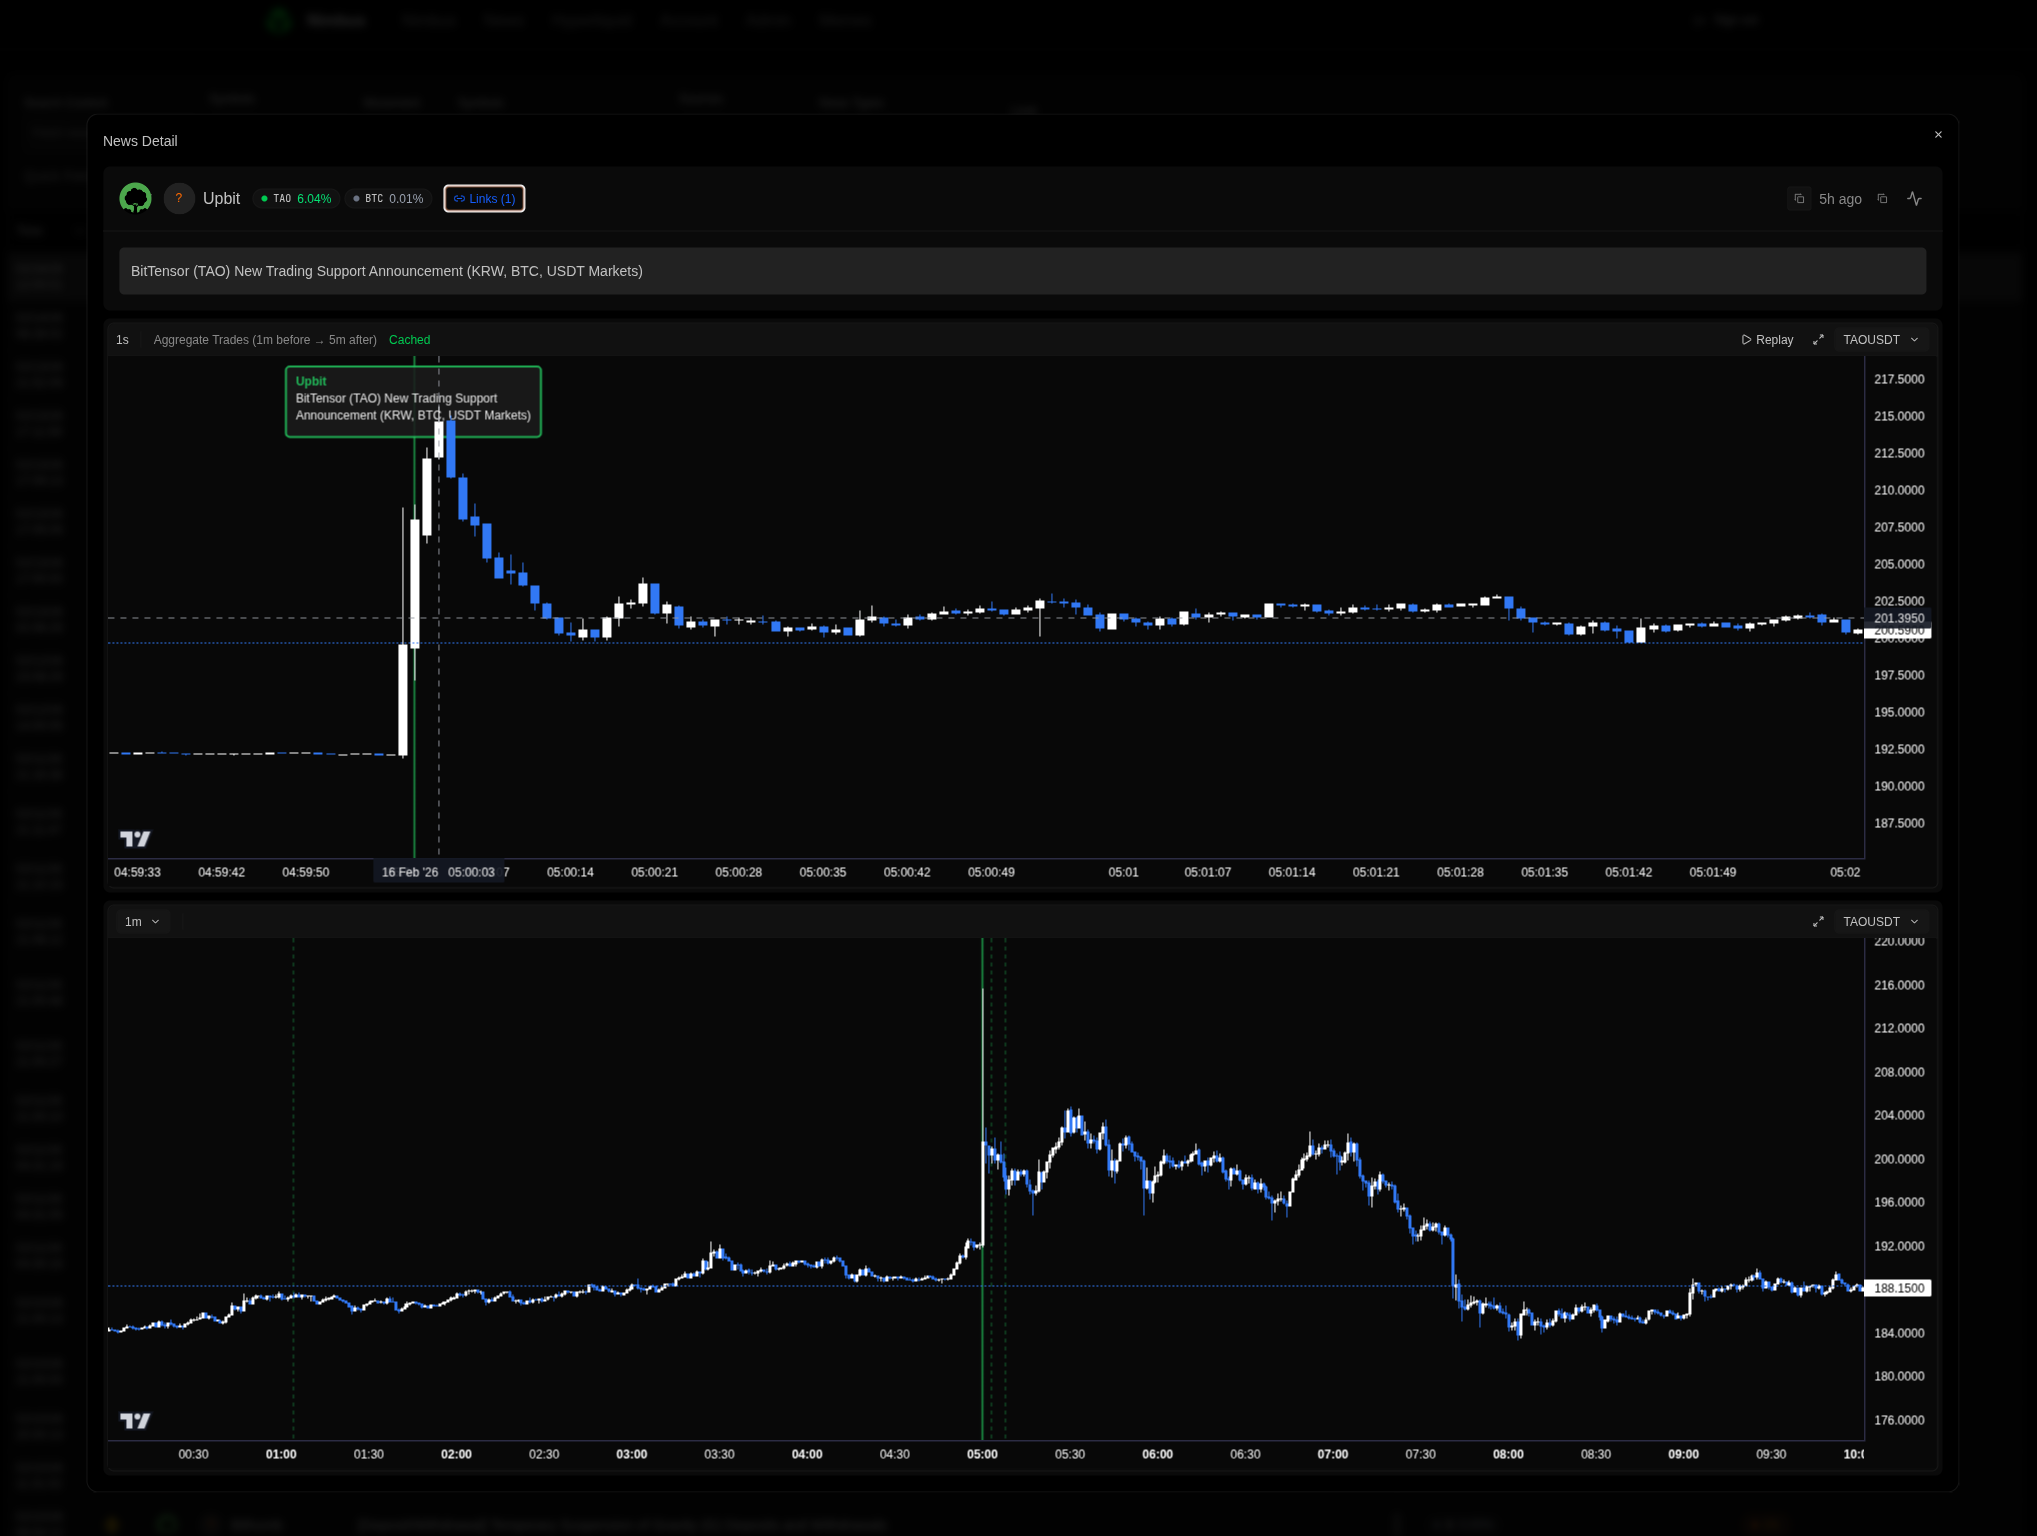The height and width of the screenshot is (1536, 2037).
Task: Click the BitTensor announcement headline text box
Action: pos(1022,271)
